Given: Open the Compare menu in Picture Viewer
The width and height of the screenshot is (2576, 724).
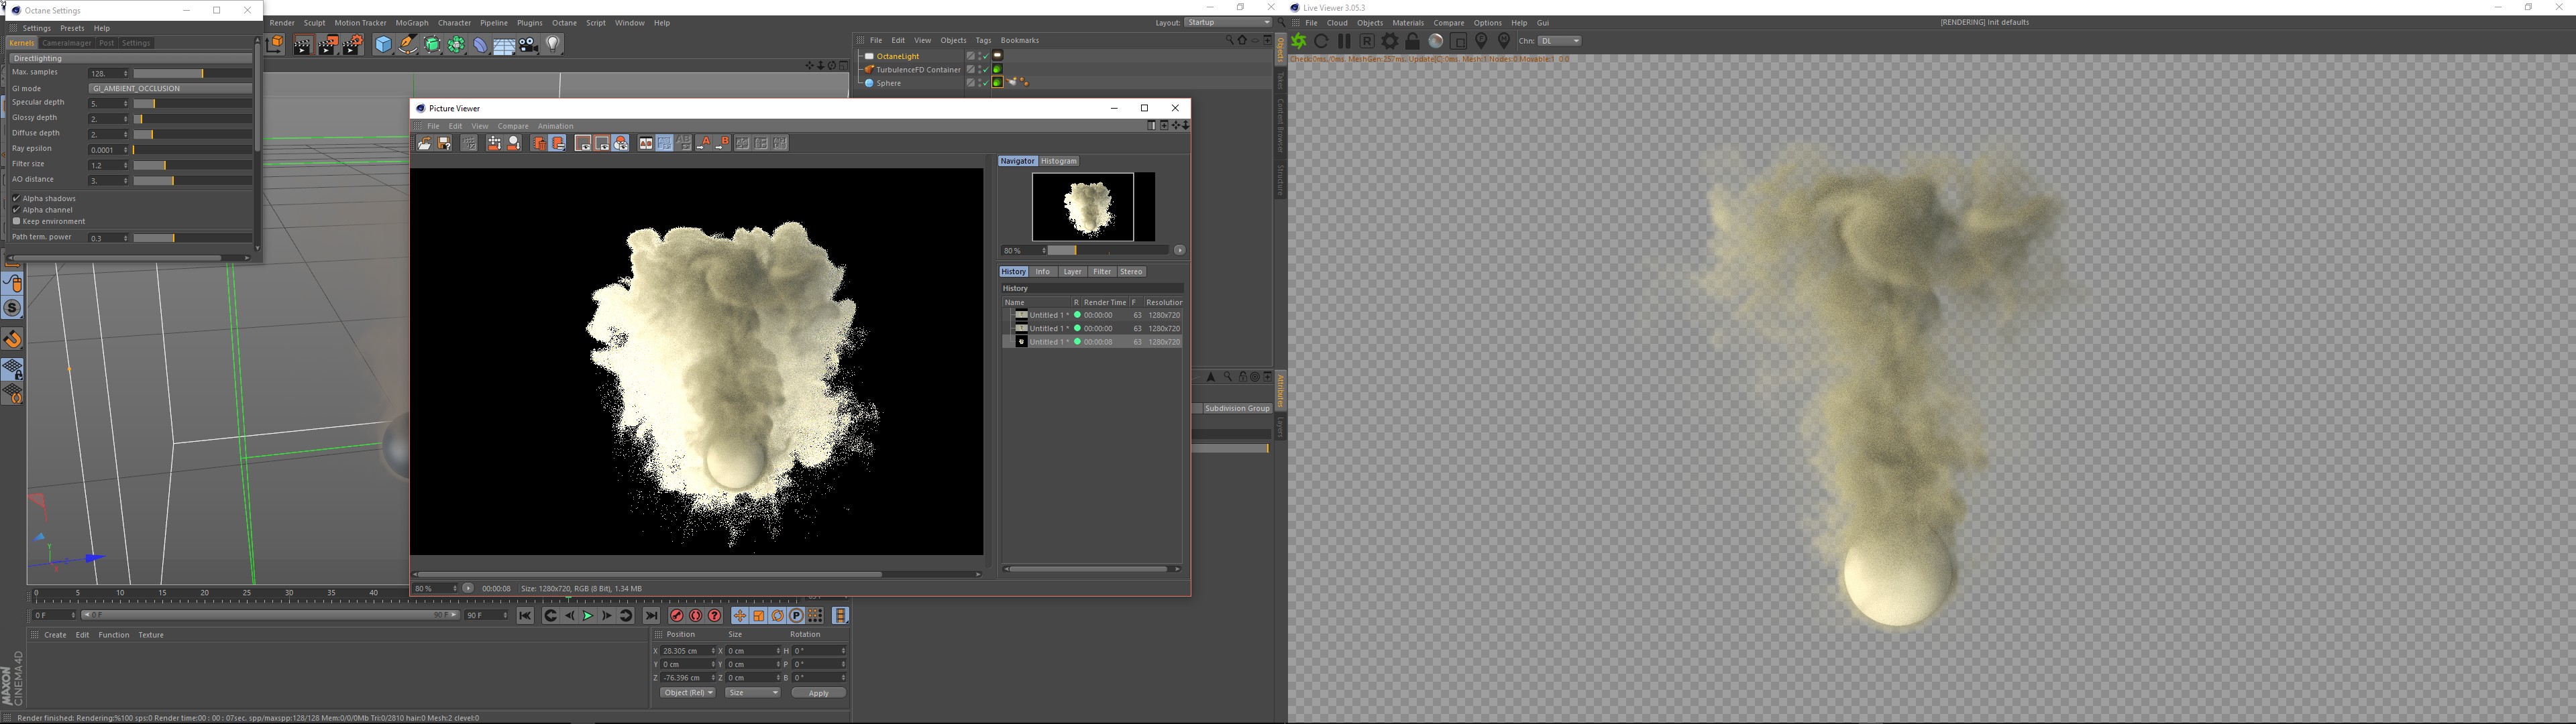Looking at the screenshot, I should point(513,126).
